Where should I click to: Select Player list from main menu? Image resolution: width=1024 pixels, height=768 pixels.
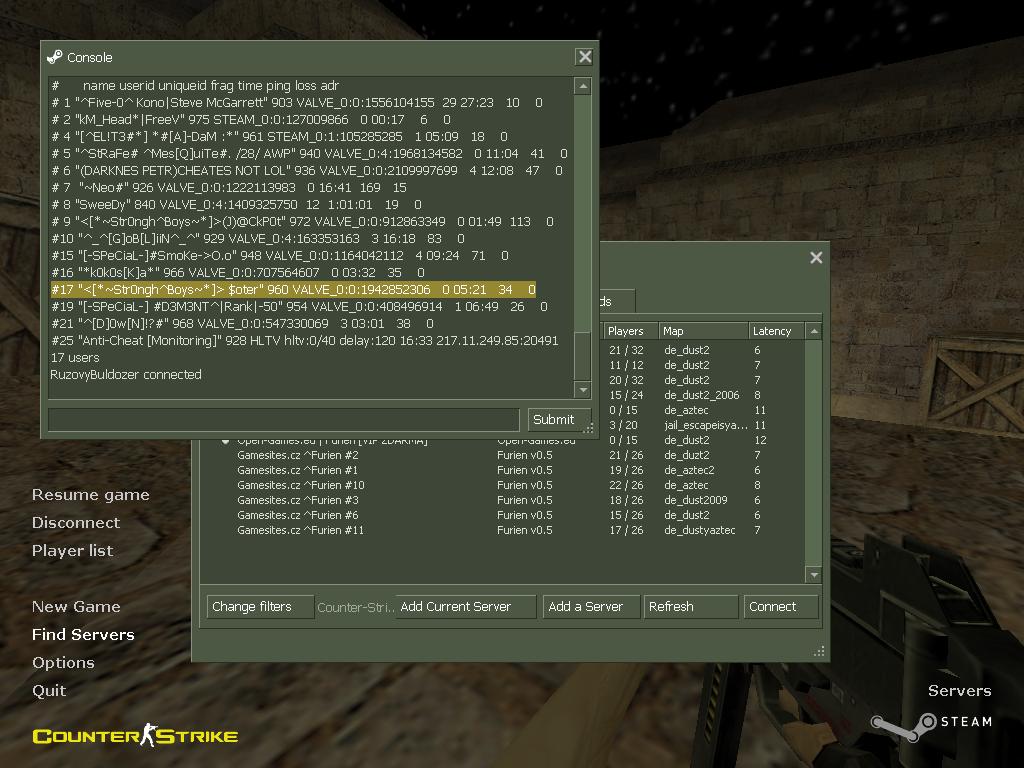pyautogui.click(x=72, y=551)
